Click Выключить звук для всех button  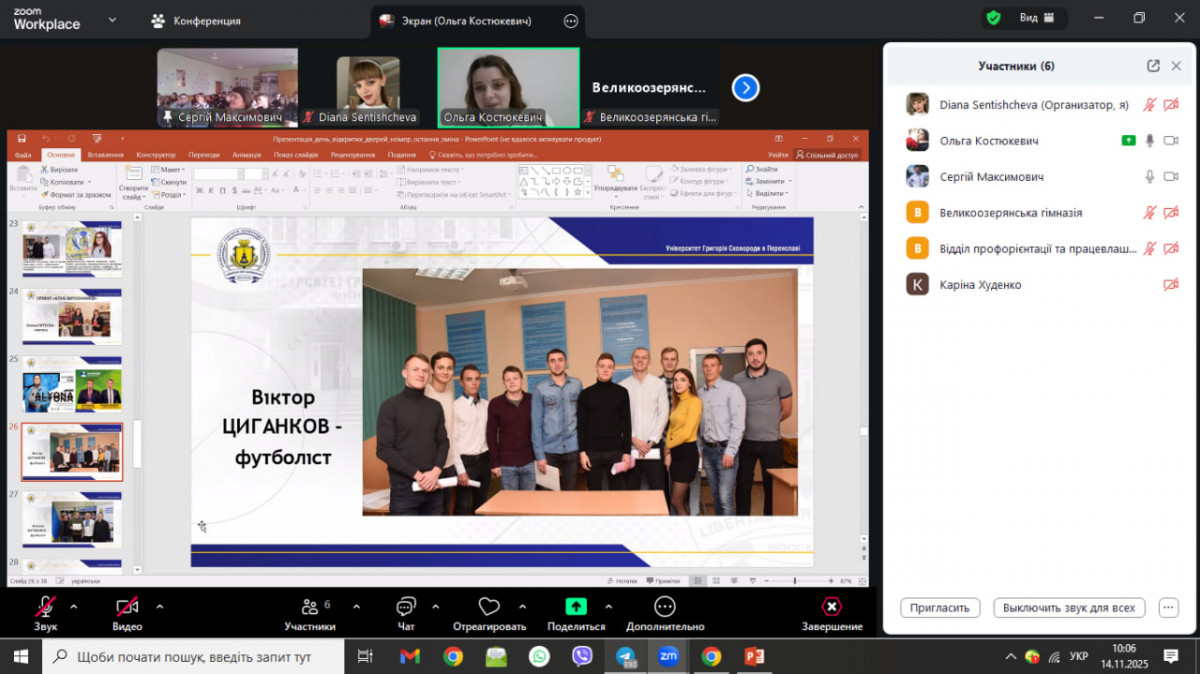coord(1069,608)
